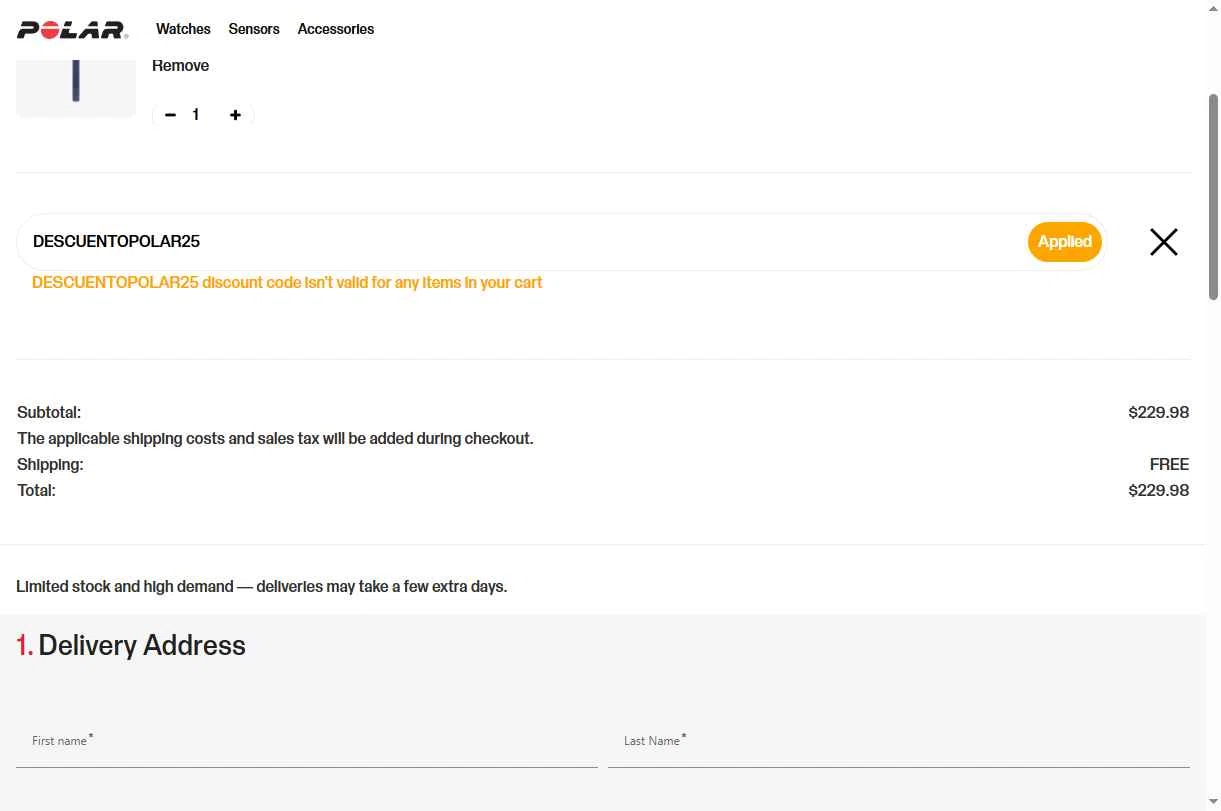Click the Polar logo
The width and height of the screenshot is (1221, 811).
[72, 30]
